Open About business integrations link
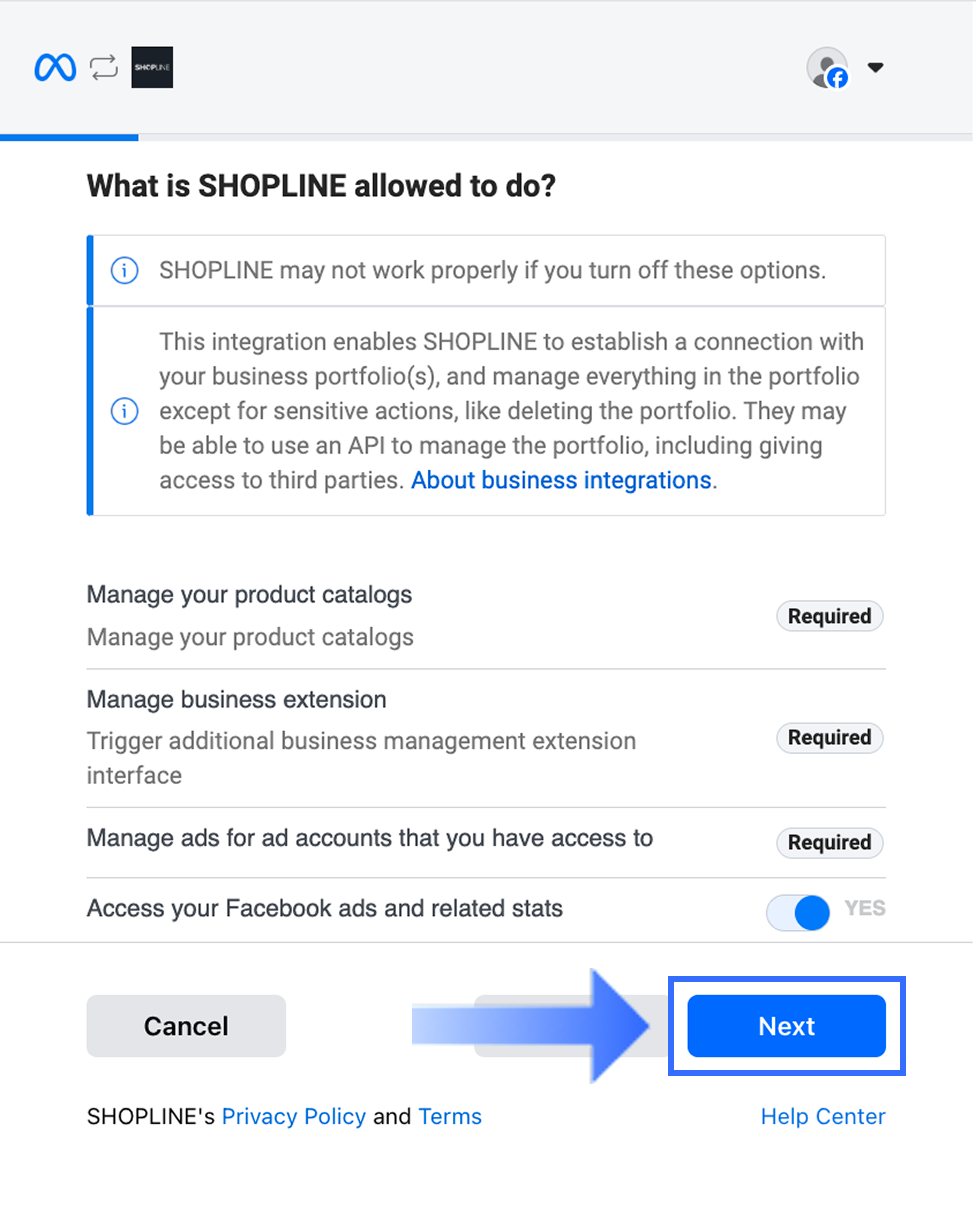 [x=561, y=480]
